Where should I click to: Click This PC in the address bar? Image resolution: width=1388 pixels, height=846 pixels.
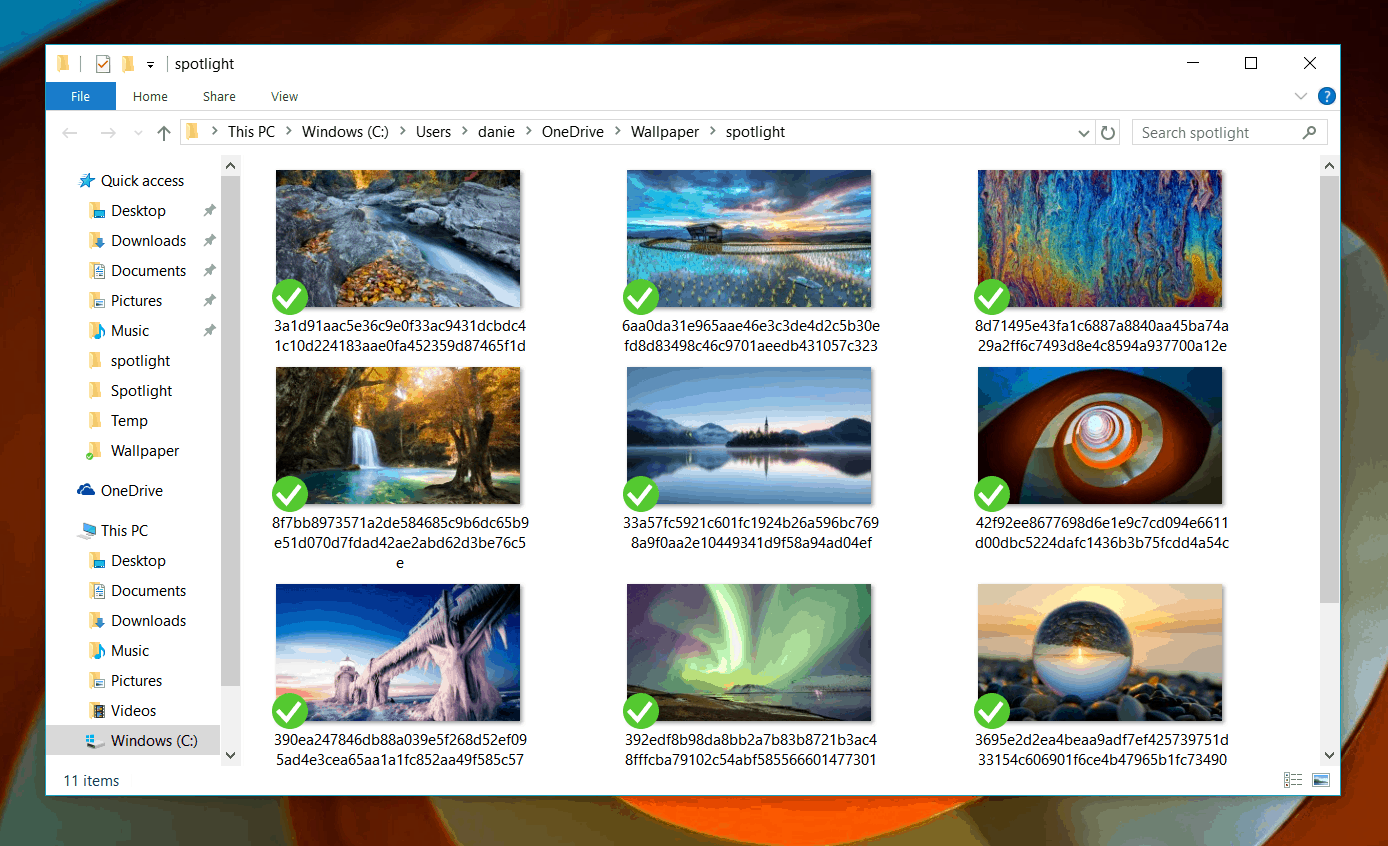[x=251, y=132]
